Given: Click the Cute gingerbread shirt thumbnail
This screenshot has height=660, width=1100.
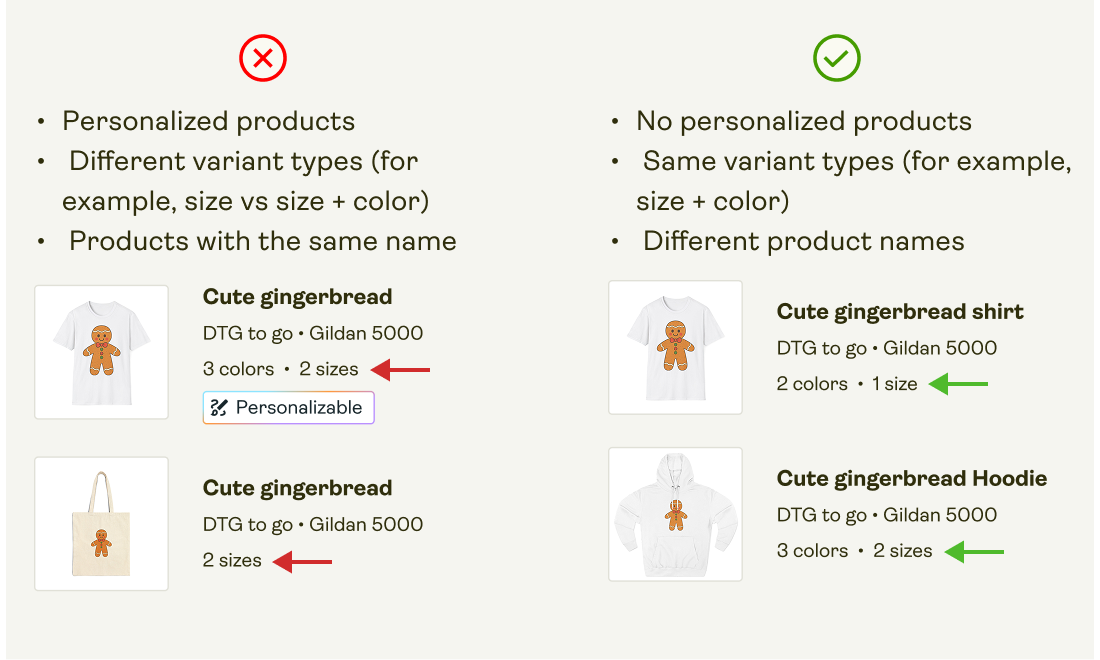Looking at the screenshot, I should coord(675,347).
